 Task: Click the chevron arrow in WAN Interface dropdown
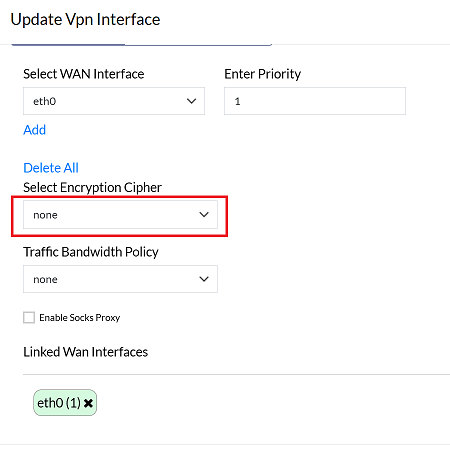191,101
